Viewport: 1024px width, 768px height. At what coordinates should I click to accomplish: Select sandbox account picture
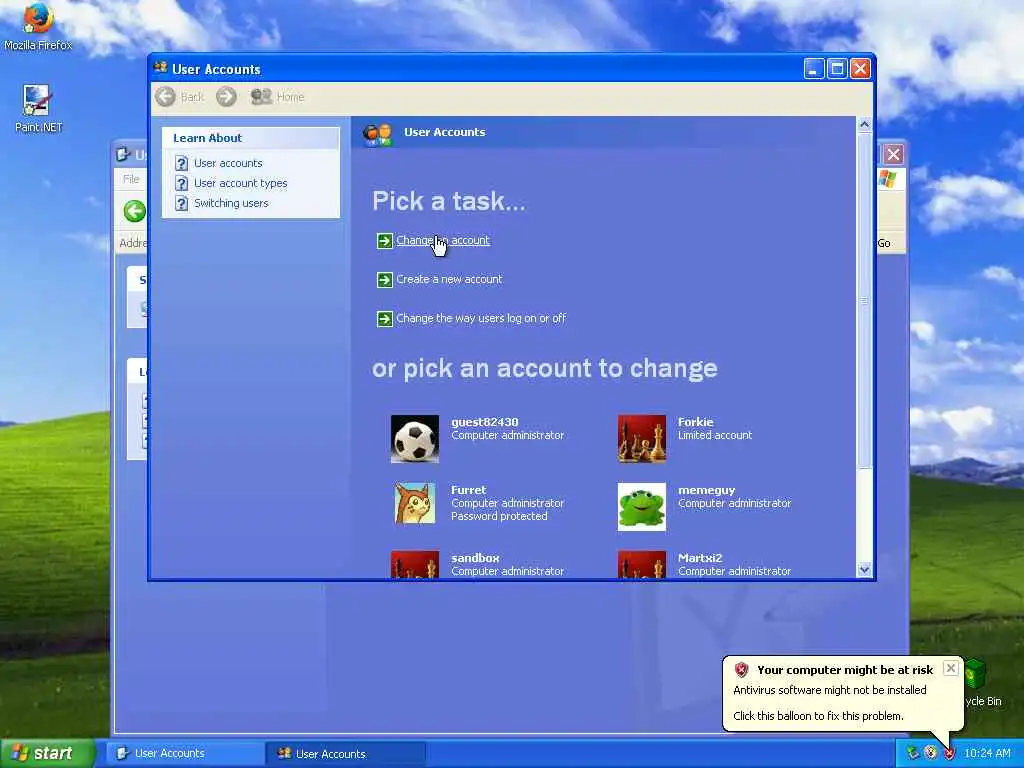[415, 564]
